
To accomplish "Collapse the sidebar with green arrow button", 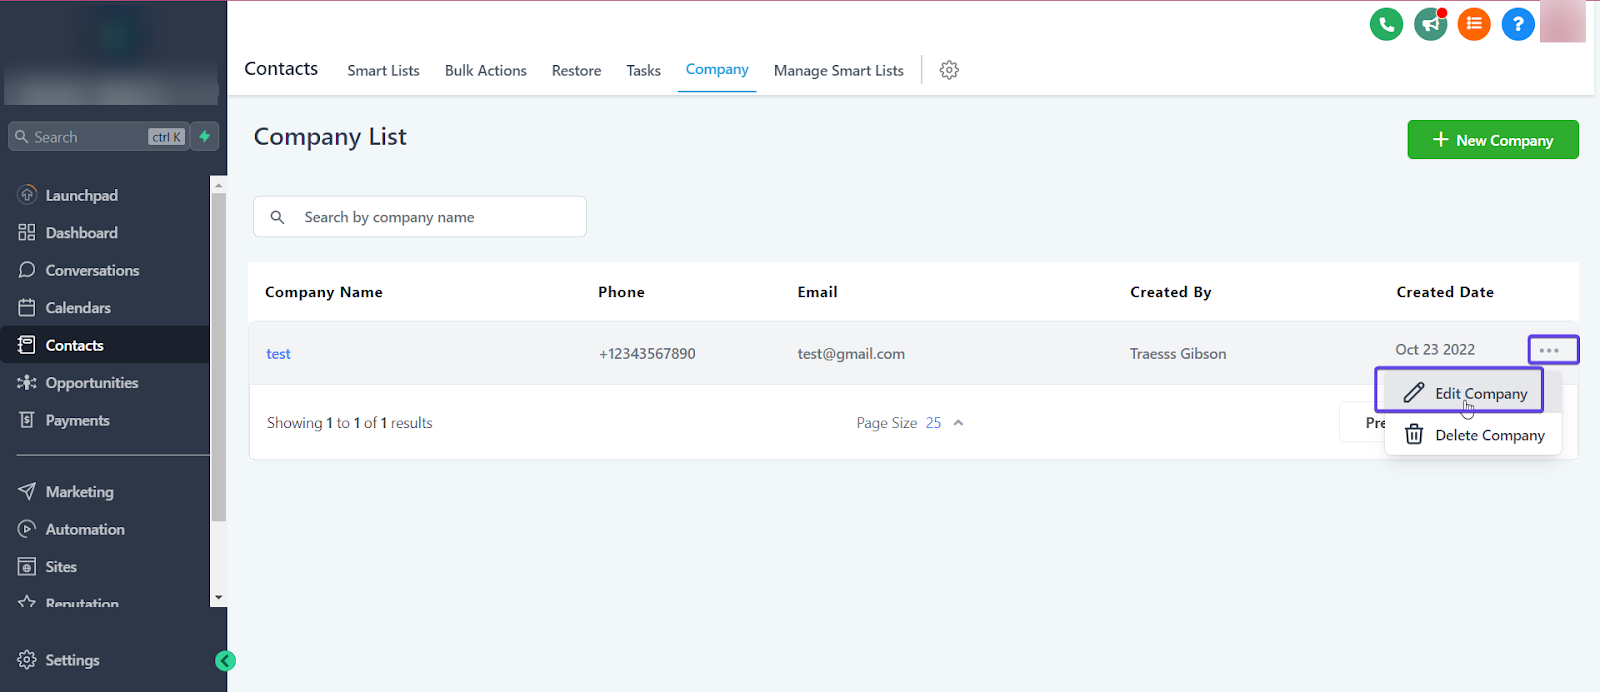I will (x=226, y=660).
